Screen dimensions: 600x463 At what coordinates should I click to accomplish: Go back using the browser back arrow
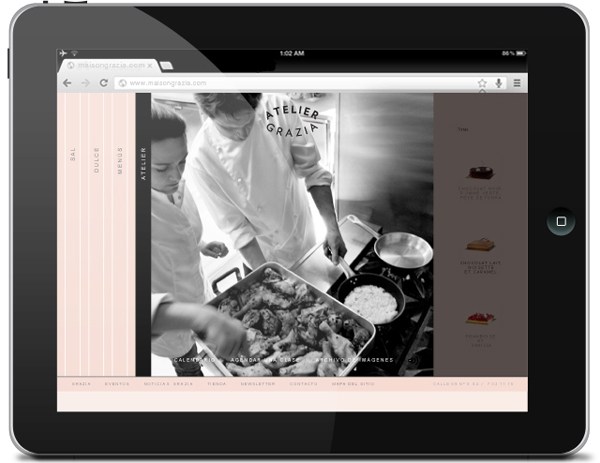(x=67, y=83)
